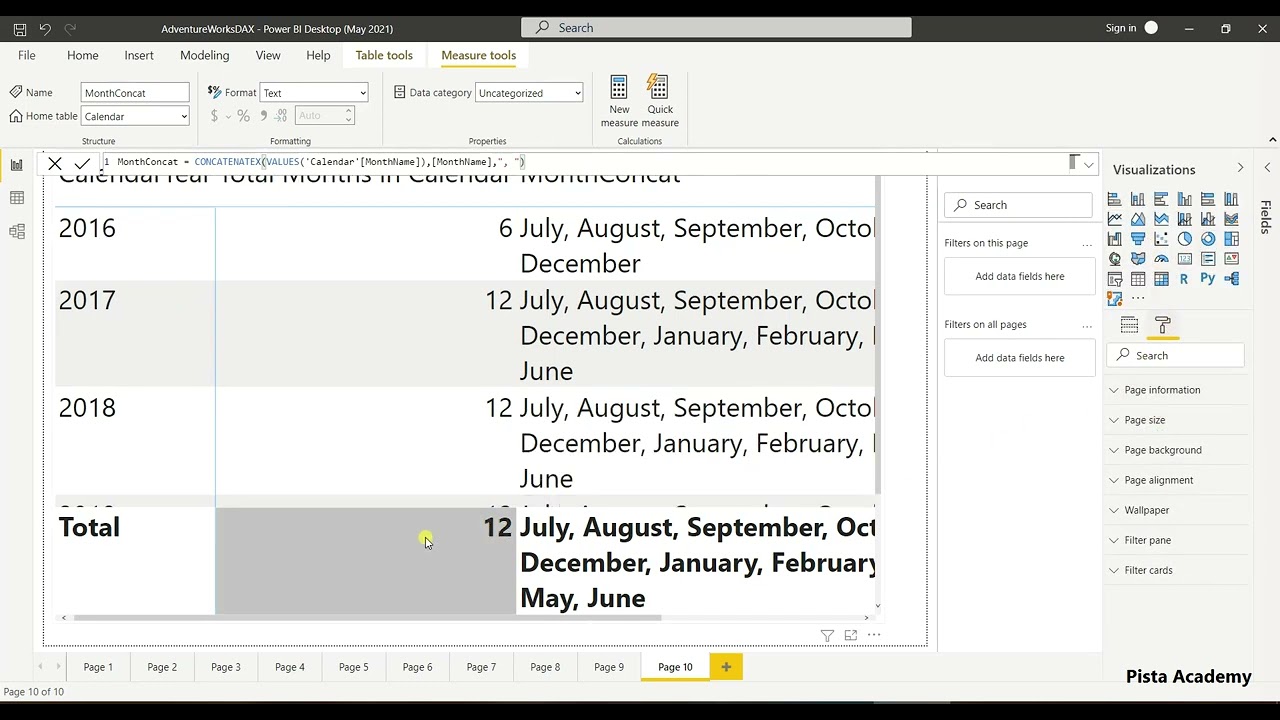Select the slicer visual
This screenshot has width=1280, height=720.
[1114, 279]
